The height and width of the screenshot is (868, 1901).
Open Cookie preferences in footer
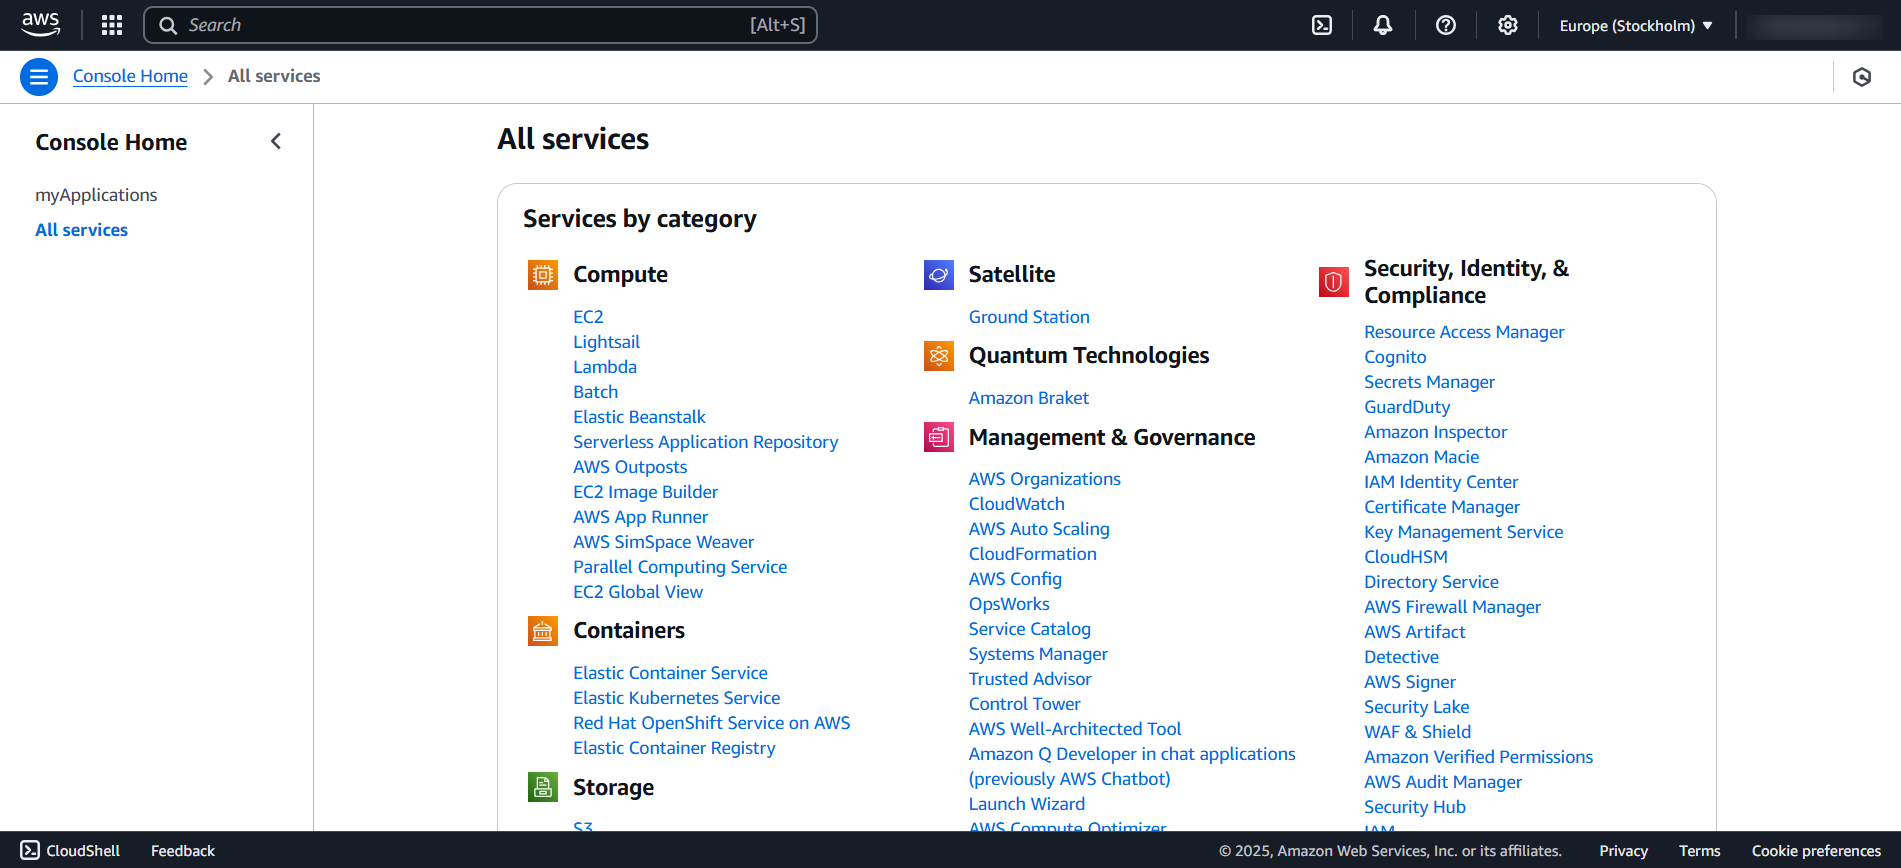pos(1816,851)
